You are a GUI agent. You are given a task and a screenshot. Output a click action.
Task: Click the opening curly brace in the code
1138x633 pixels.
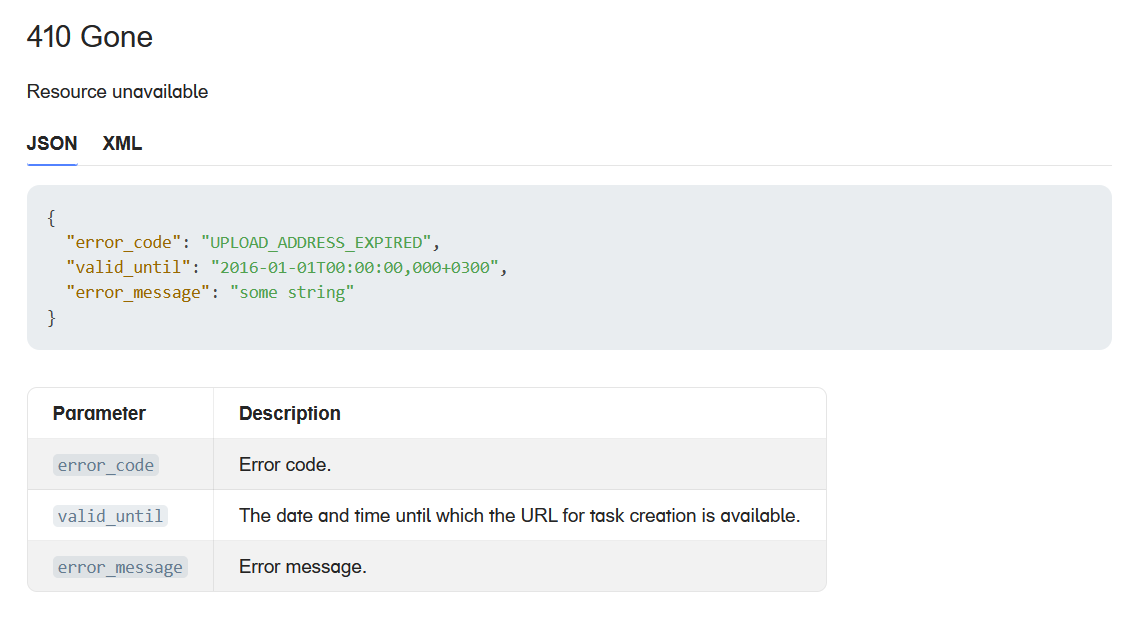[51, 218]
